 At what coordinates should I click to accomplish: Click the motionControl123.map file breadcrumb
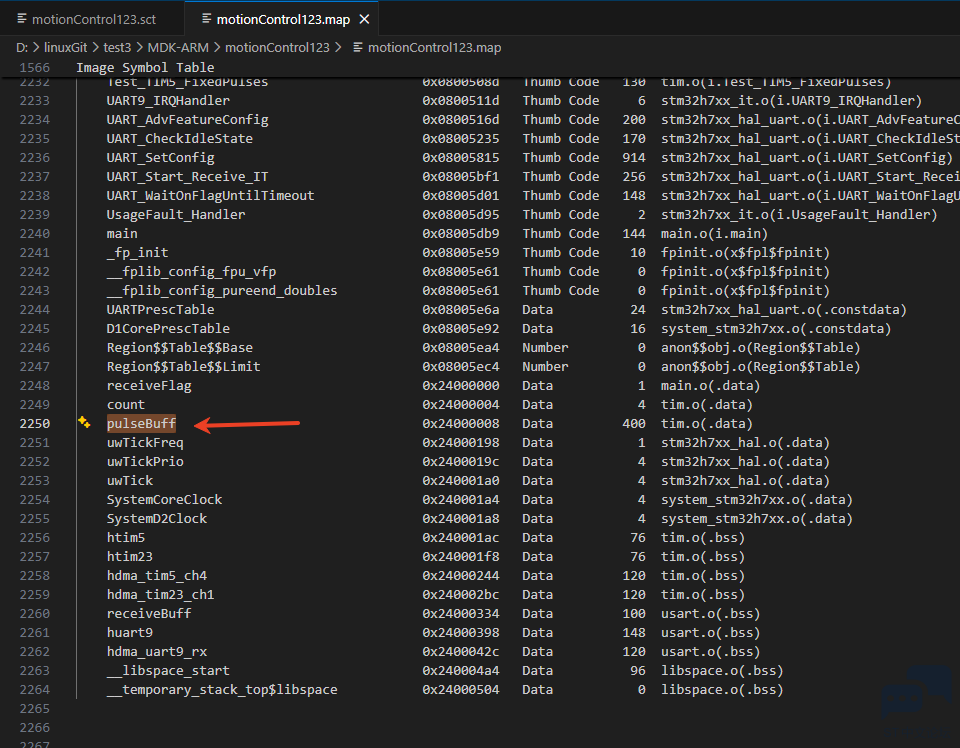point(434,47)
